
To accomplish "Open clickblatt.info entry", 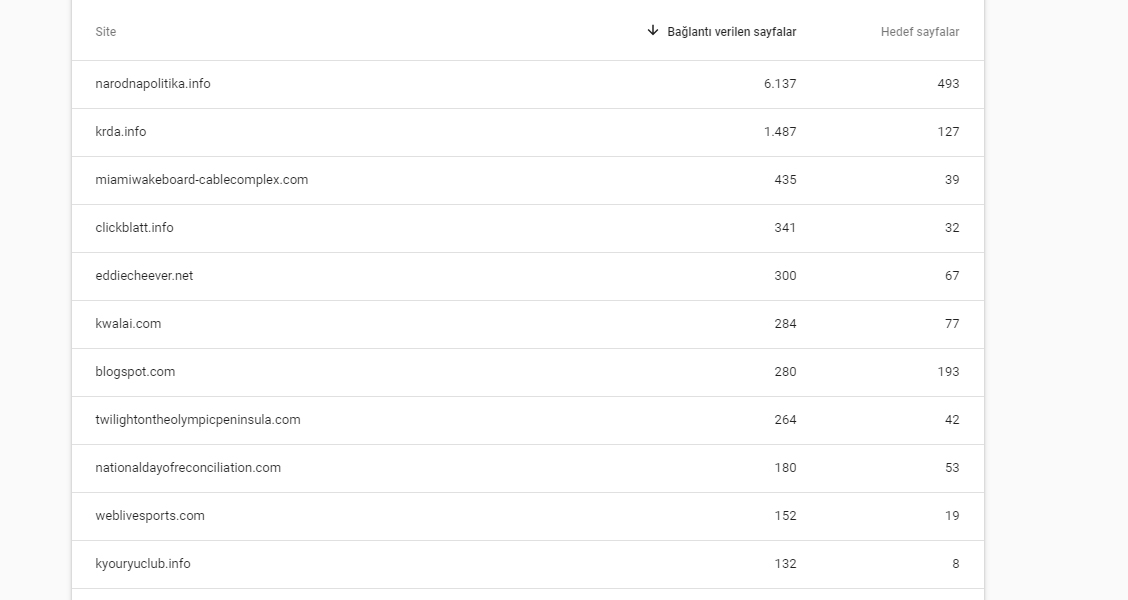I will pyautogui.click(x=528, y=228).
